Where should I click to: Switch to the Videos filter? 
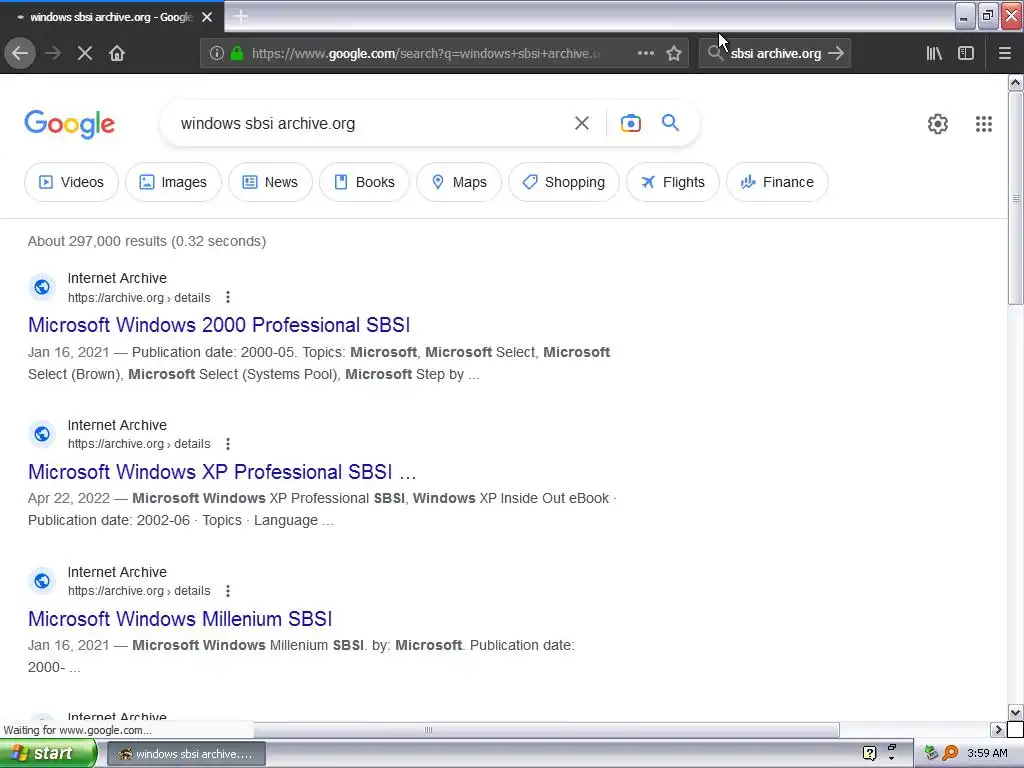[71, 182]
